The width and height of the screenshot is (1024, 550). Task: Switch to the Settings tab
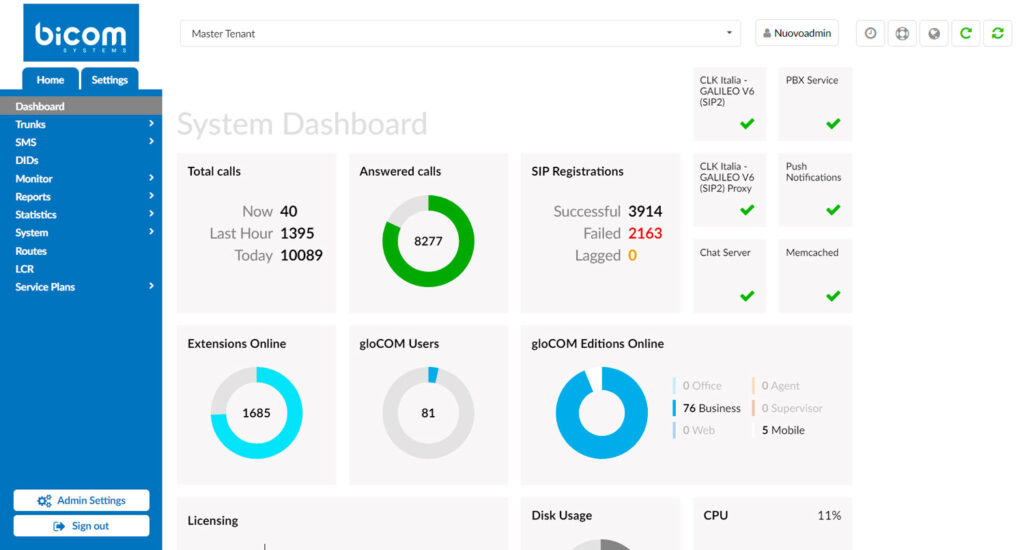pos(110,80)
